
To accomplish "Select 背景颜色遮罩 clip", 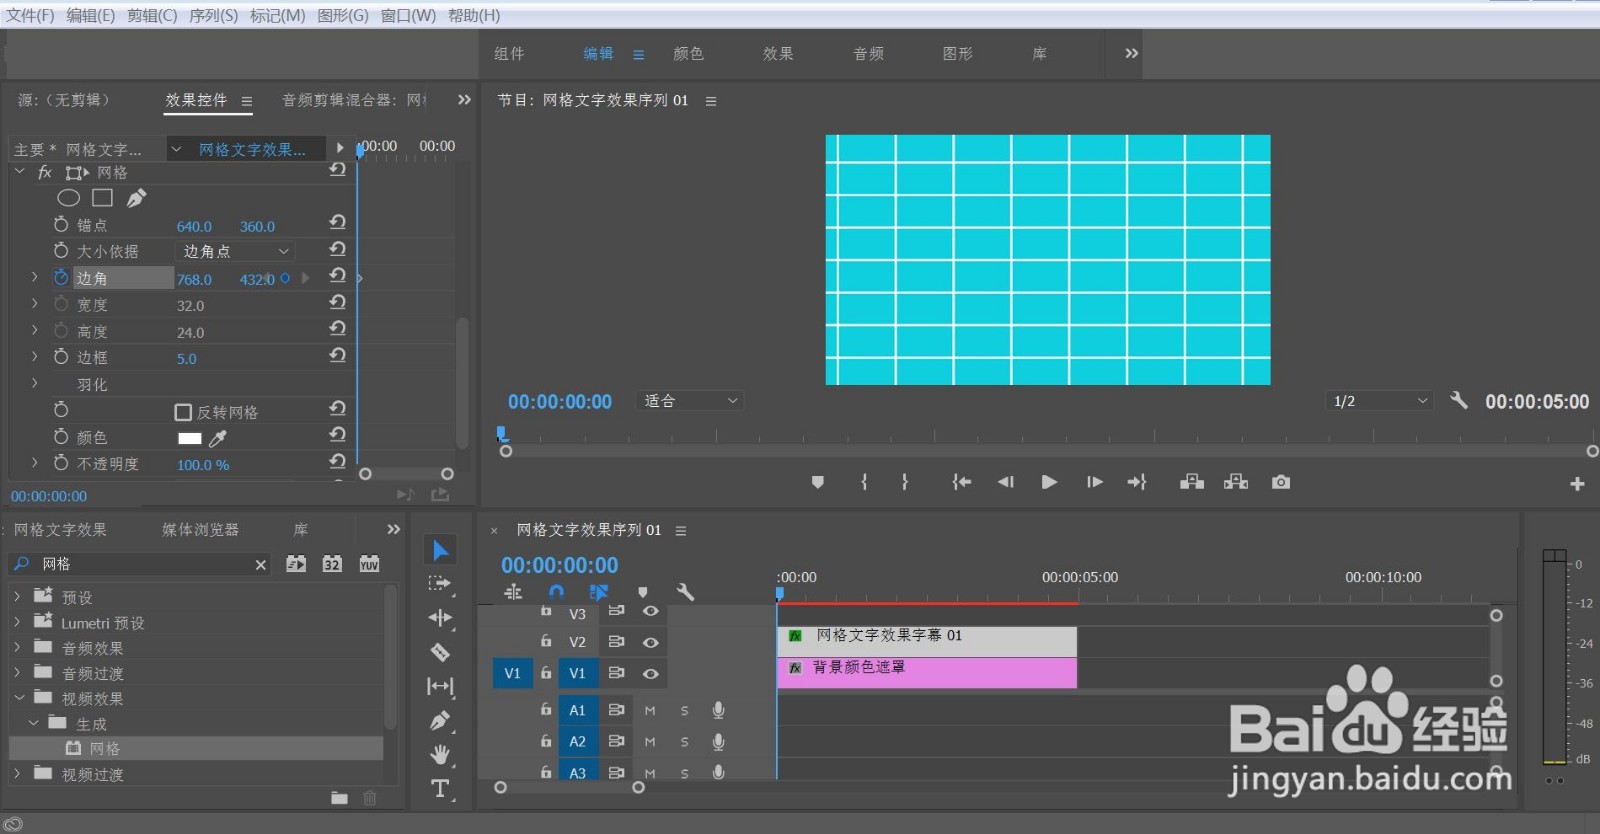I will (x=927, y=672).
